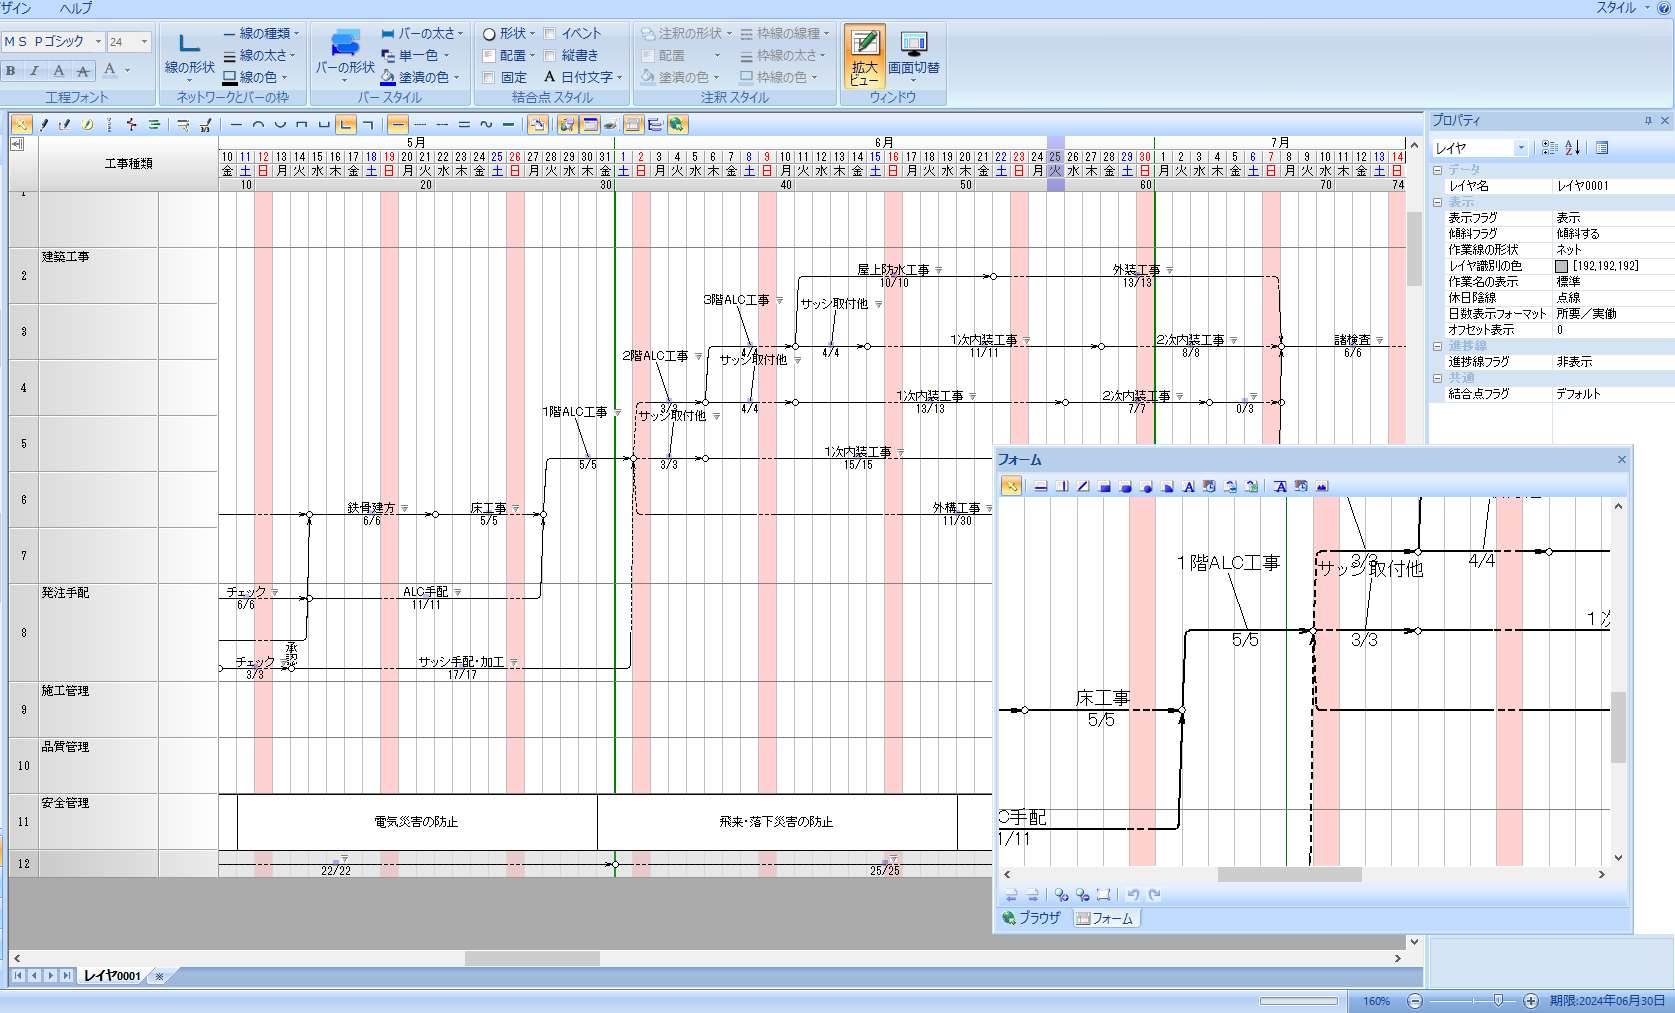1675x1013 pixels.
Task: Open the 単一色 single color button
Action: click(x=415, y=56)
